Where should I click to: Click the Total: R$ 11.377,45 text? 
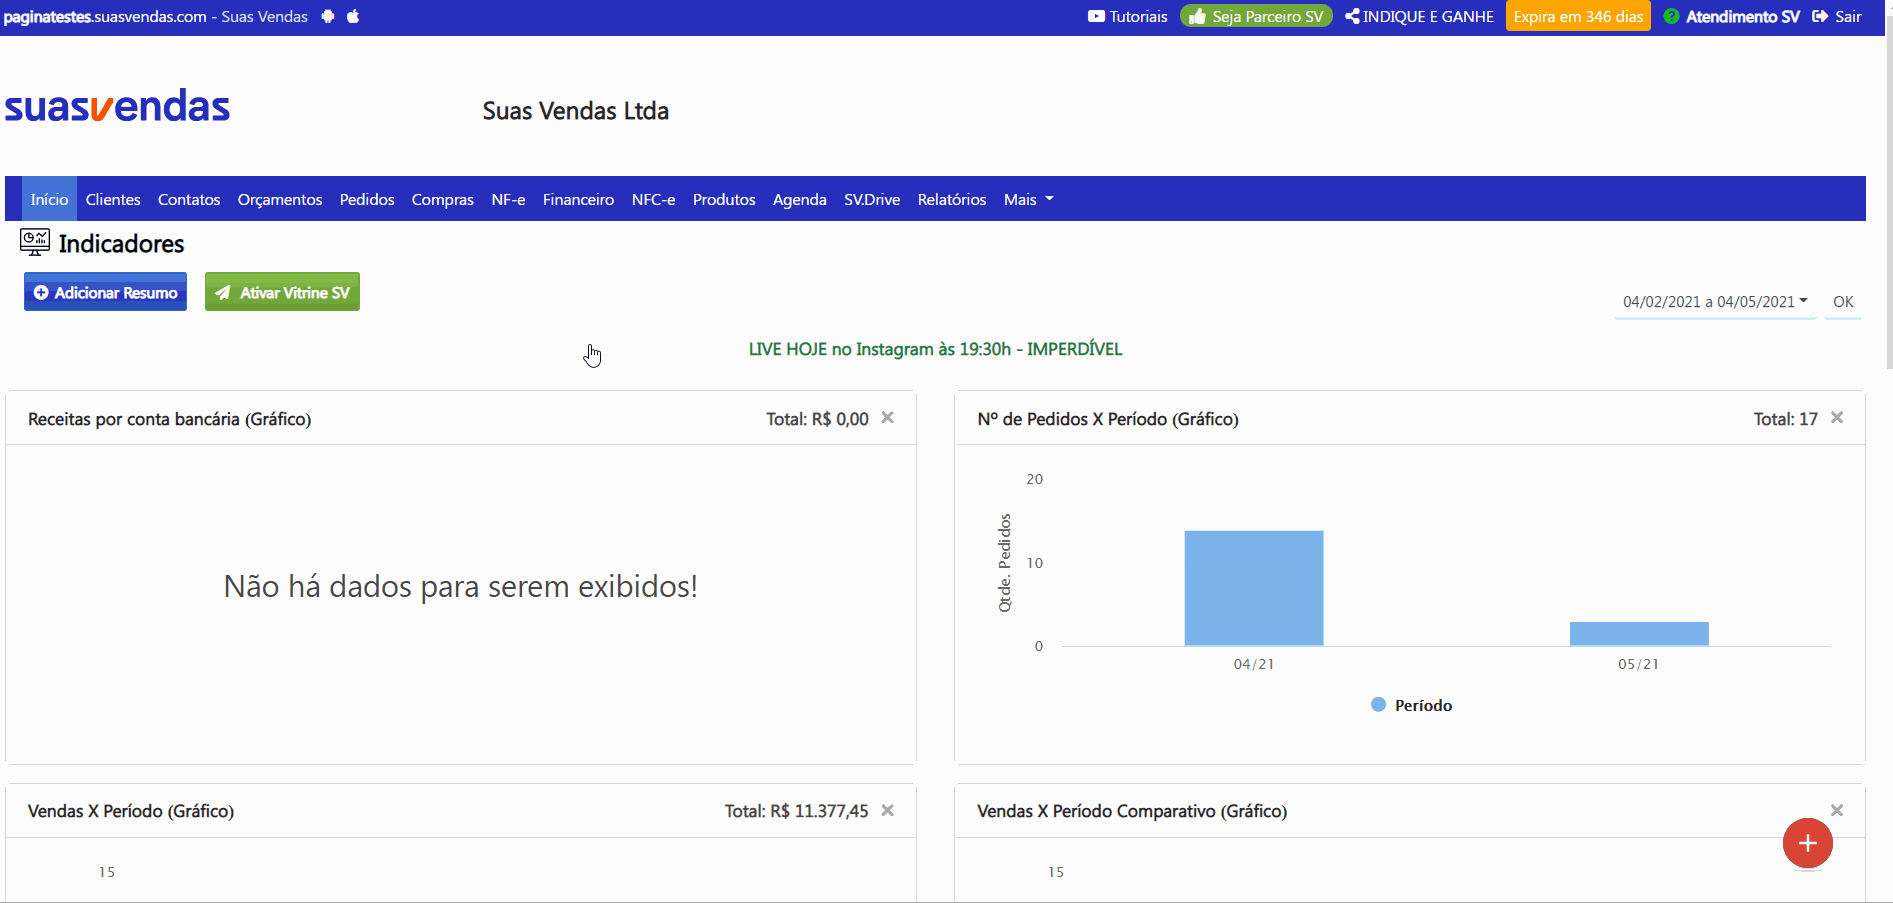(796, 811)
